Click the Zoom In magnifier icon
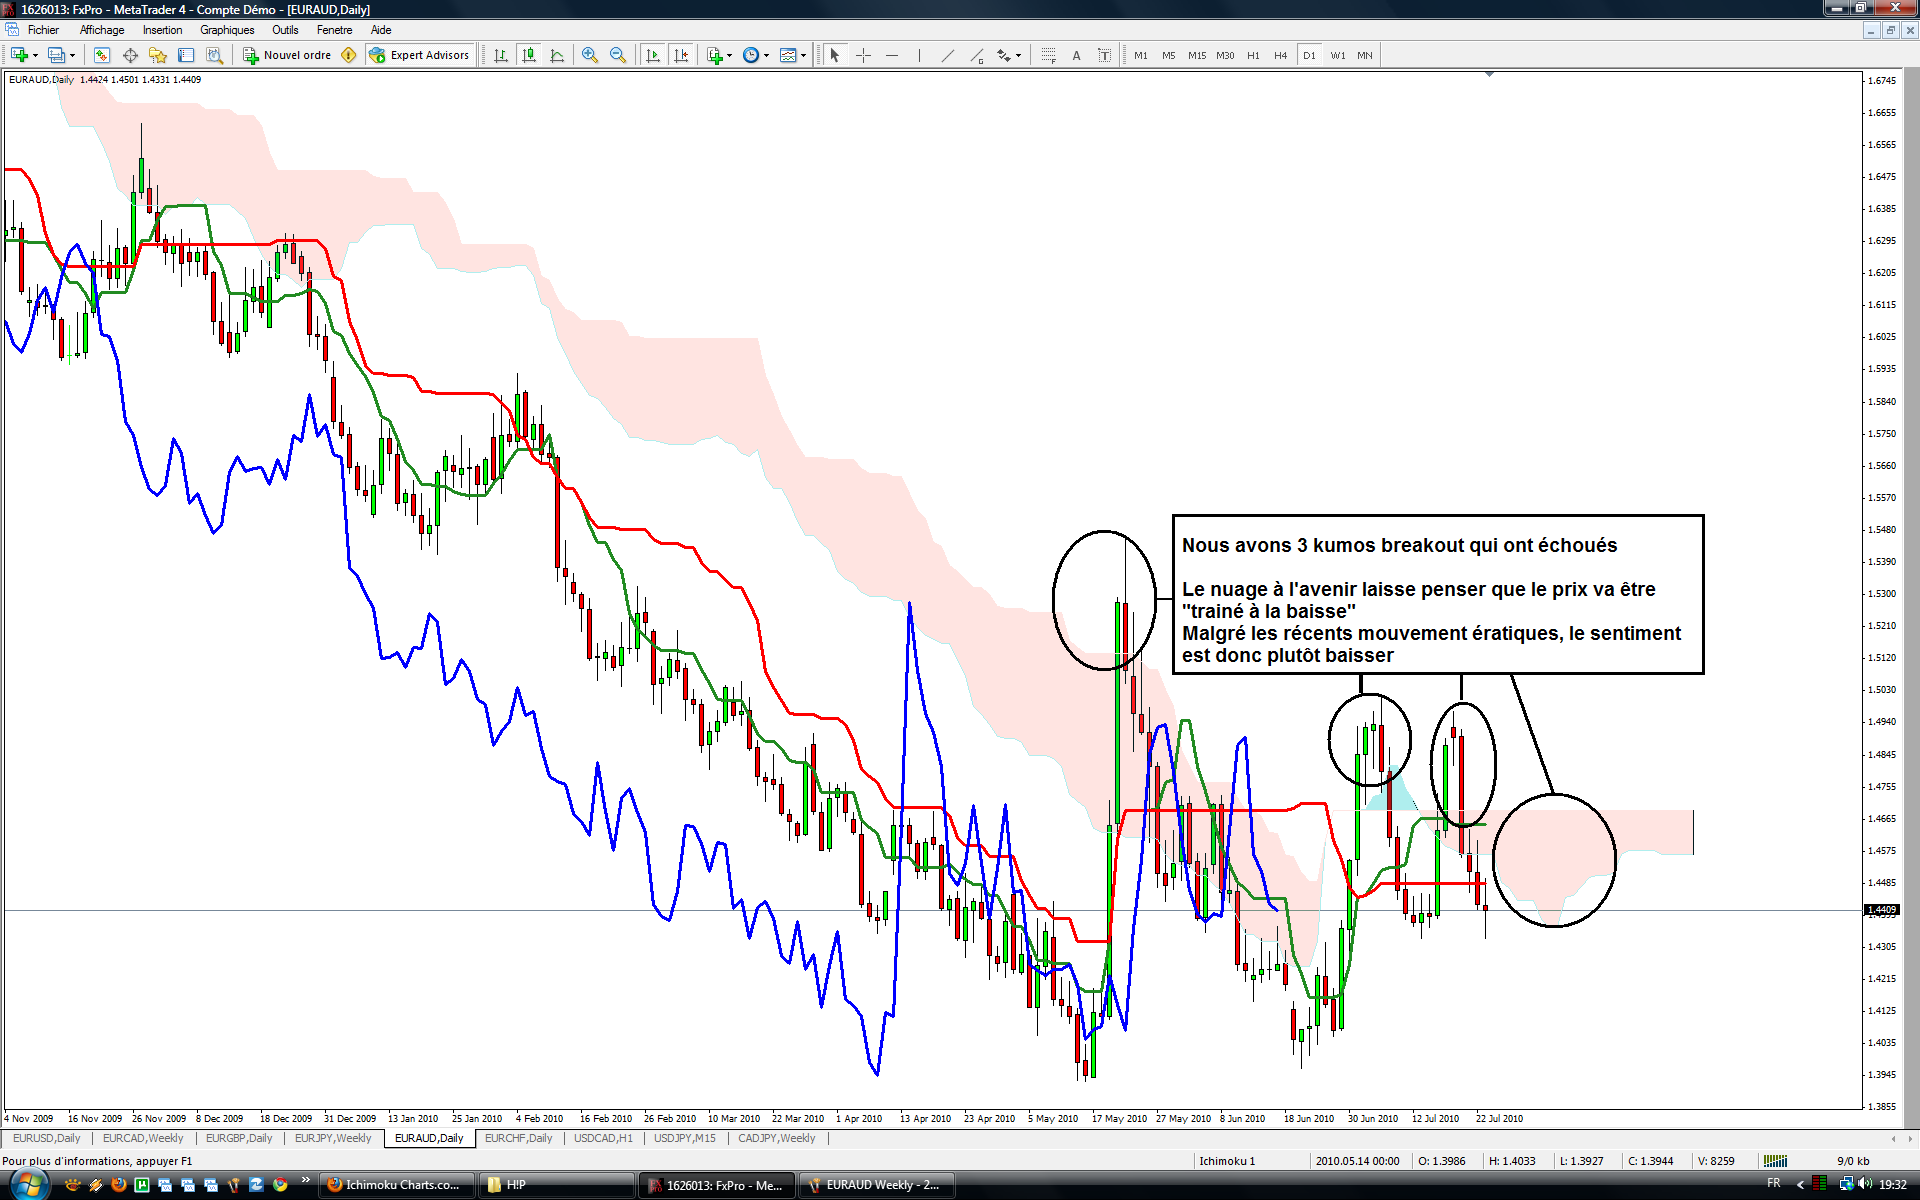This screenshot has height=1200, width=1920. (590, 55)
